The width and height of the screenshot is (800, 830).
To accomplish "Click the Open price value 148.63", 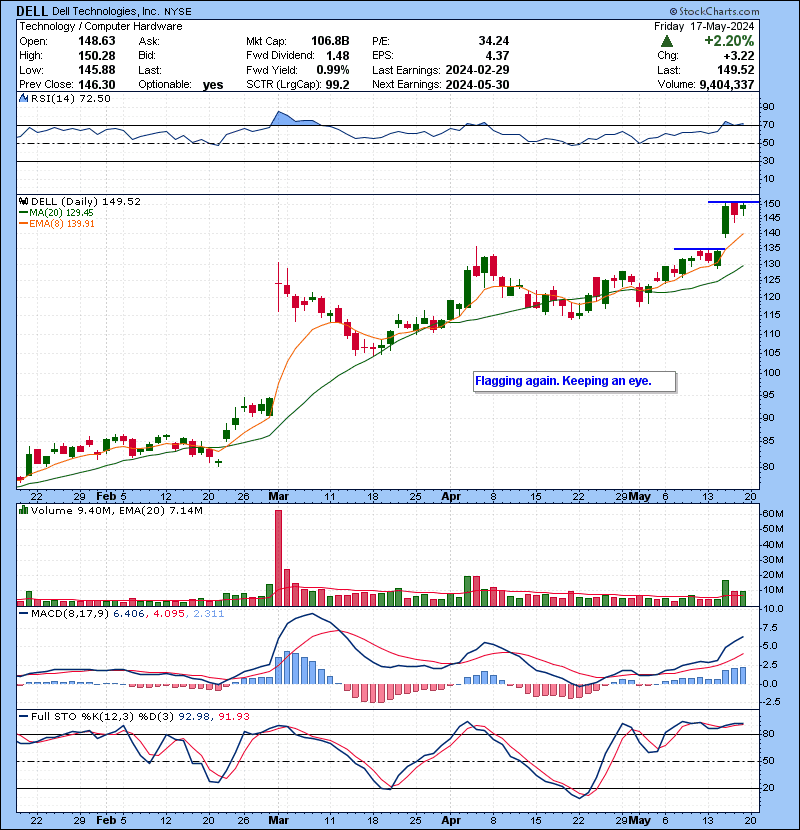I will pyautogui.click(x=97, y=41).
